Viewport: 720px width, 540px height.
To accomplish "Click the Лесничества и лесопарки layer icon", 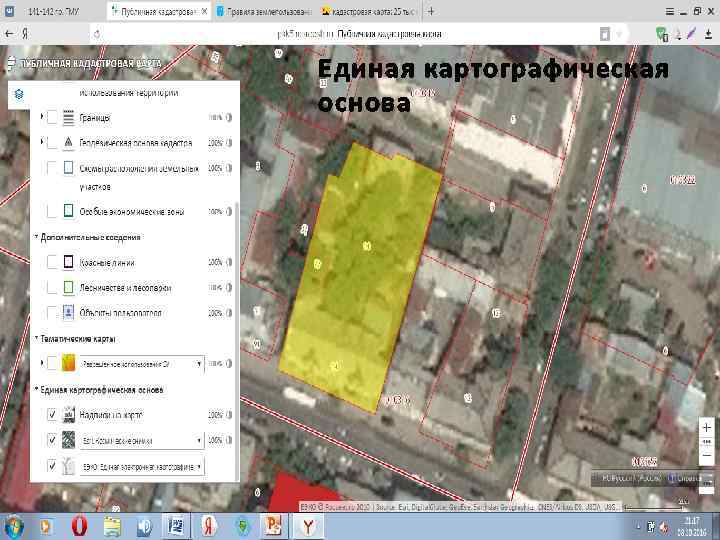I will point(68,288).
